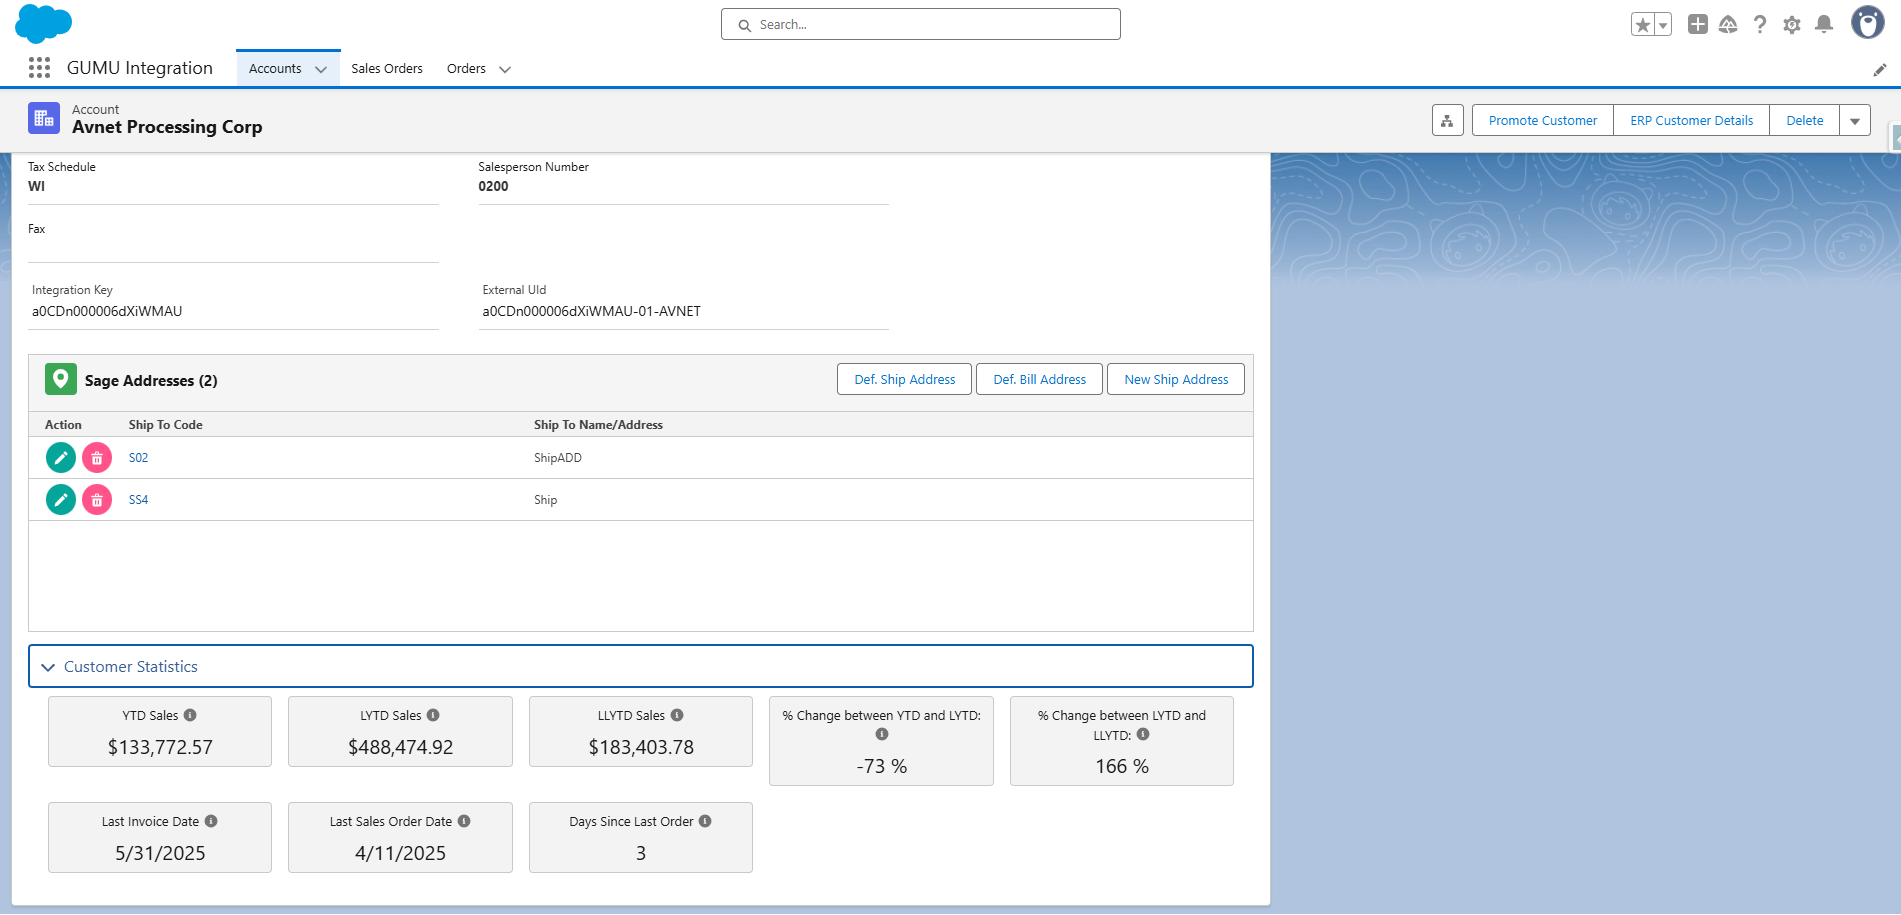Image resolution: width=1901 pixels, height=915 pixels.
Task: Click the Sage Addresses (2) heading
Action: click(151, 381)
